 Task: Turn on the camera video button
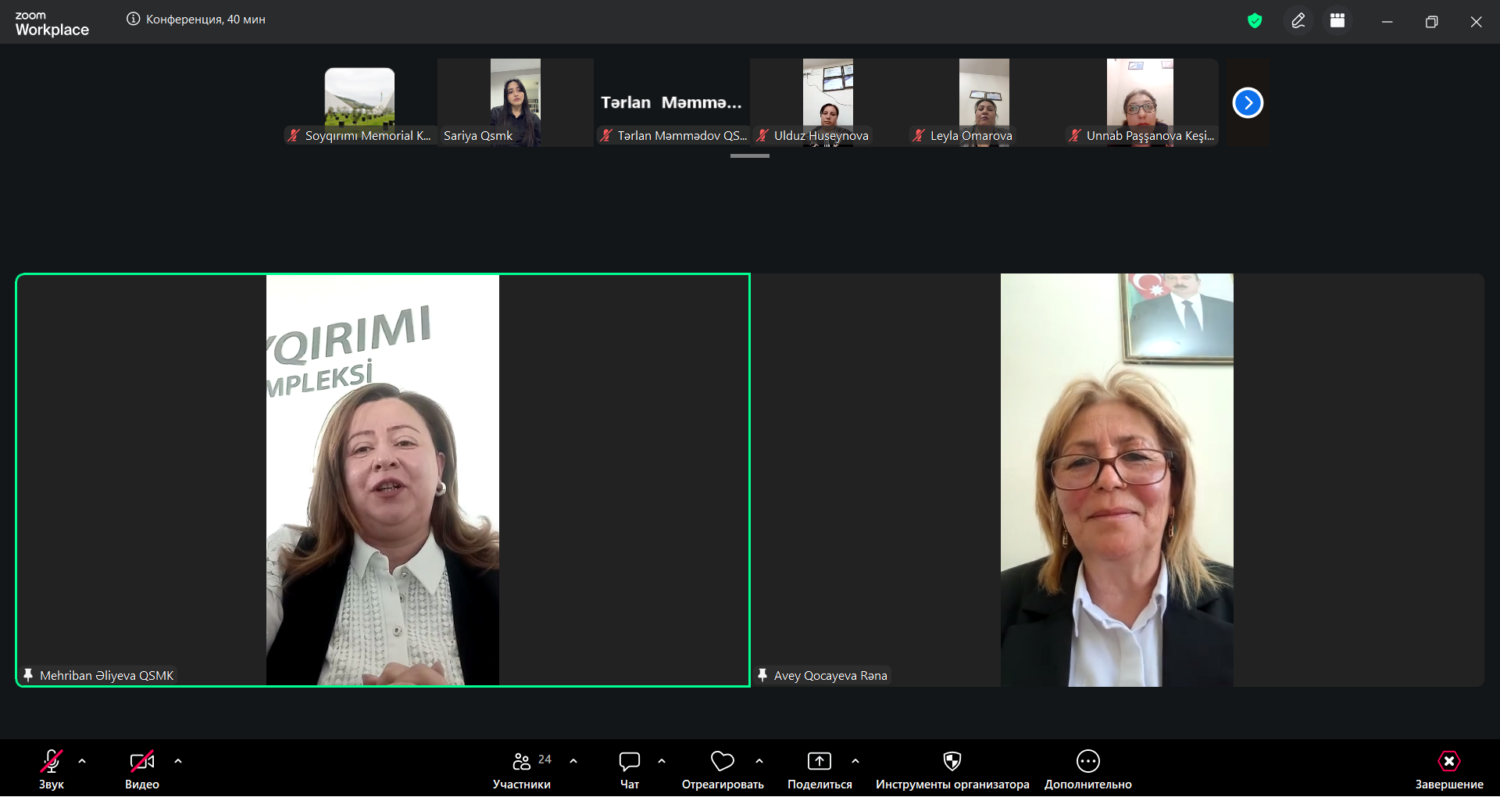click(x=142, y=762)
